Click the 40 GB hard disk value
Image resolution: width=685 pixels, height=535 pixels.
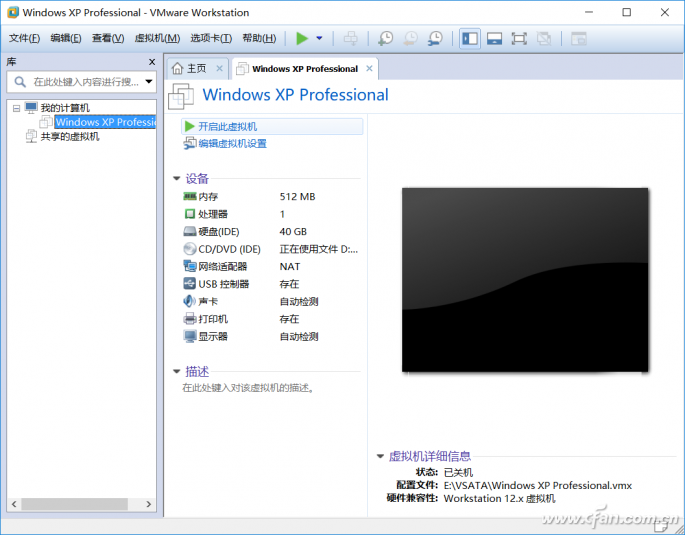pyautogui.click(x=293, y=231)
